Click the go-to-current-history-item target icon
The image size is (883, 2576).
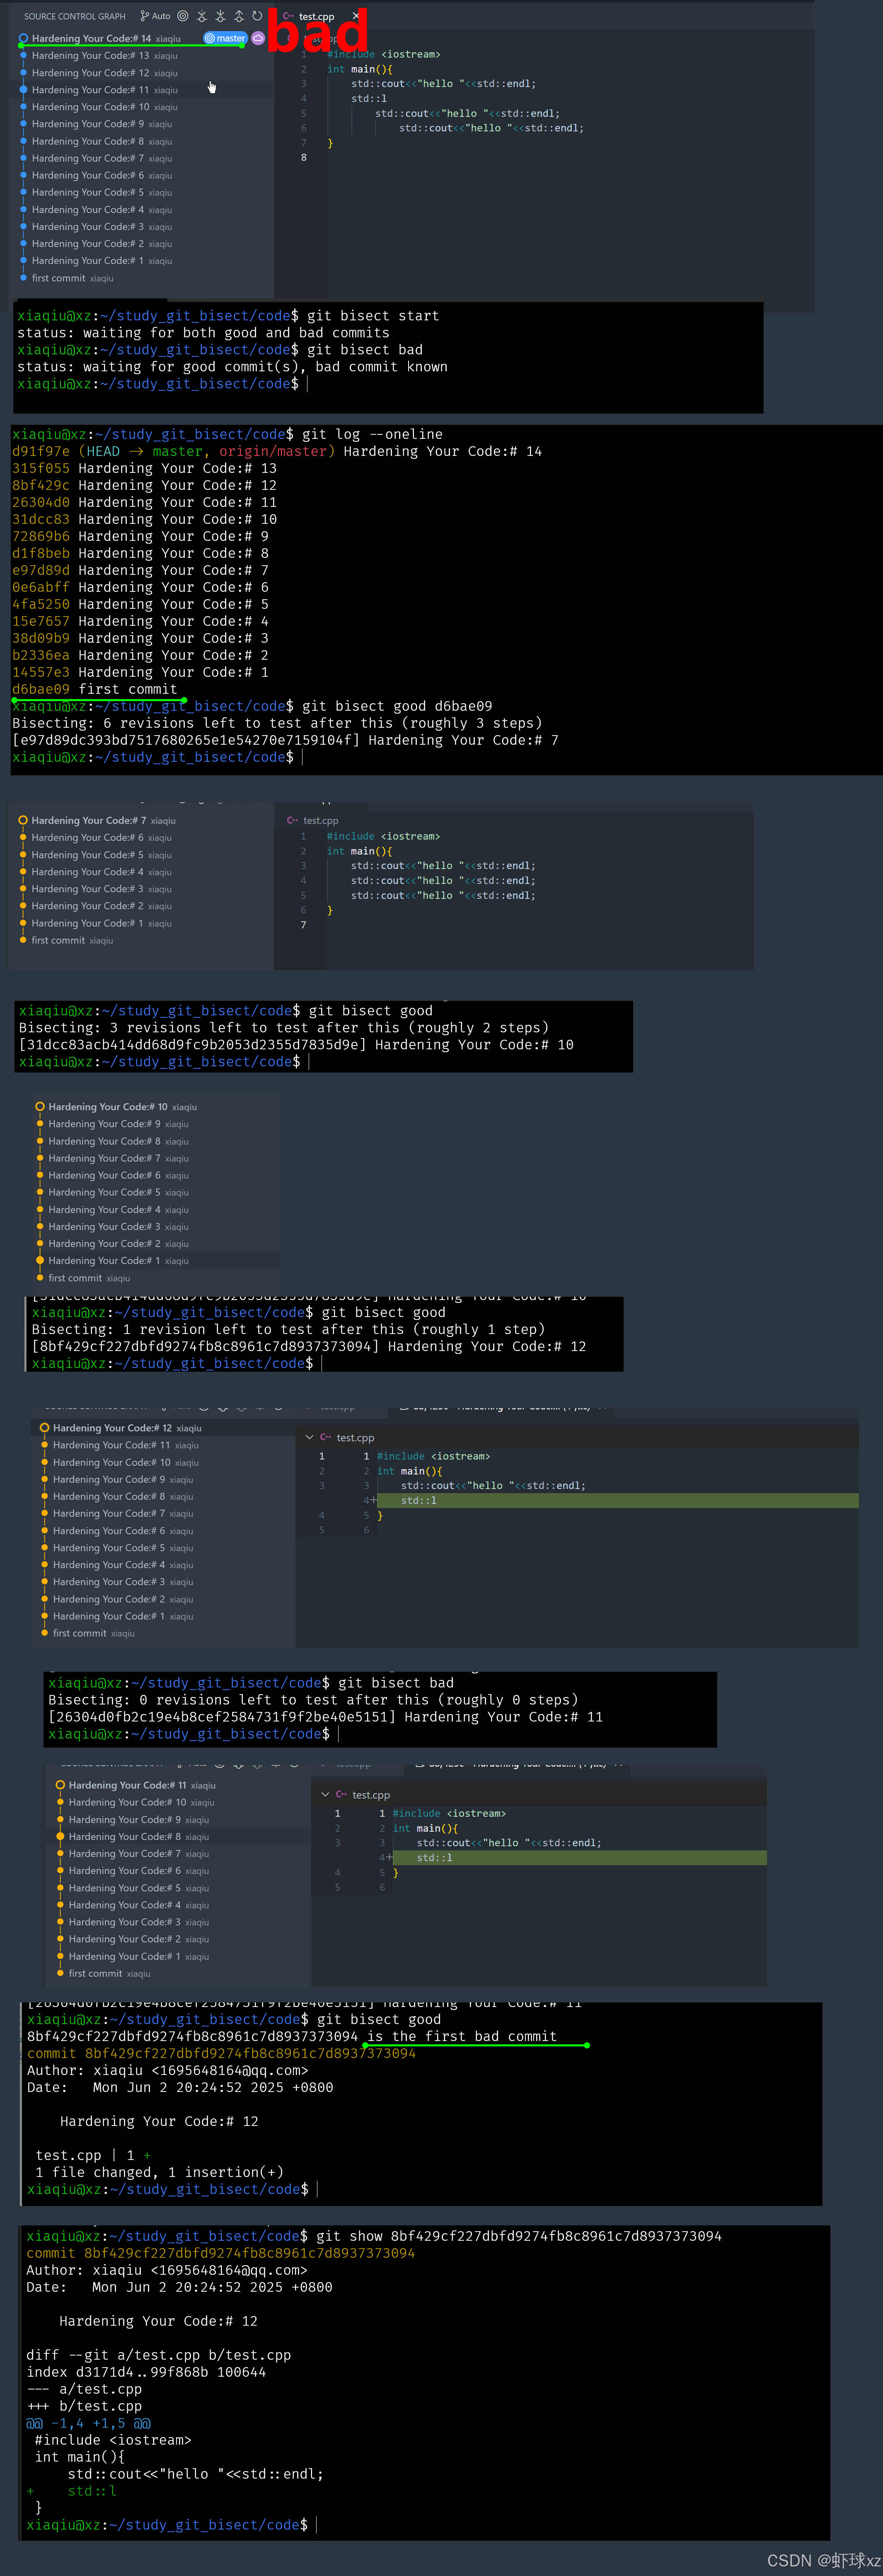tap(183, 16)
